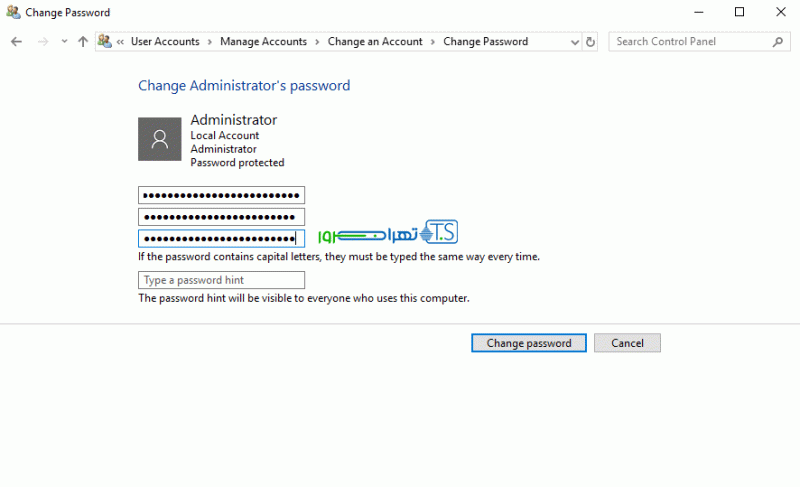
Task: Click the Administrator account avatar picture
Action: point(159,139)
